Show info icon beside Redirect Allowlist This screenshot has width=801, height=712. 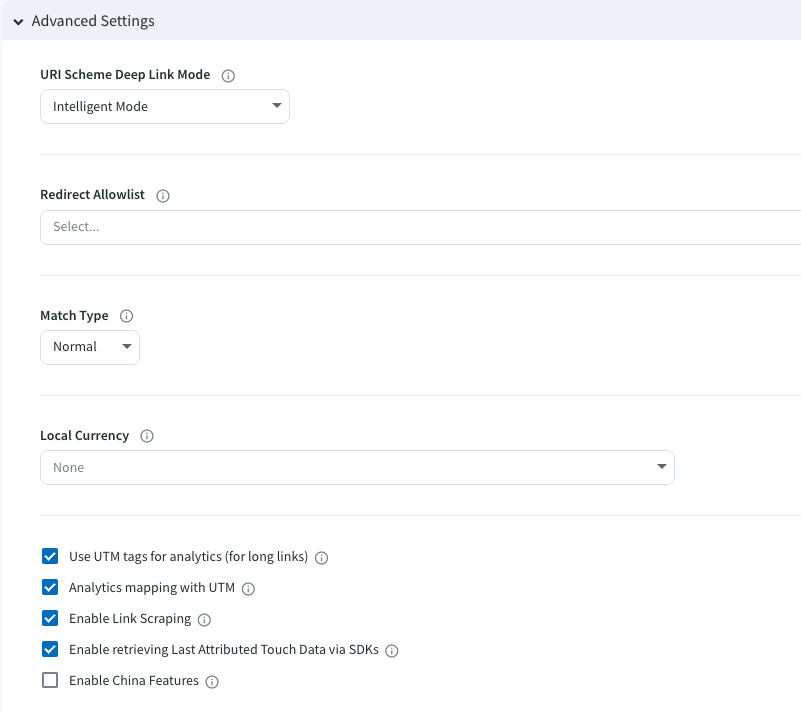coord(163,196)
